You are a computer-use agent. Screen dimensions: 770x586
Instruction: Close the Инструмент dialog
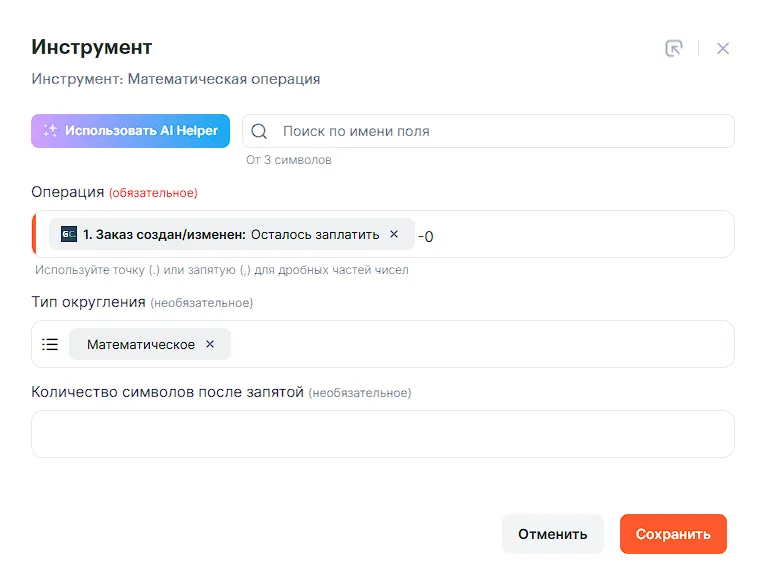tap(723, 48)
